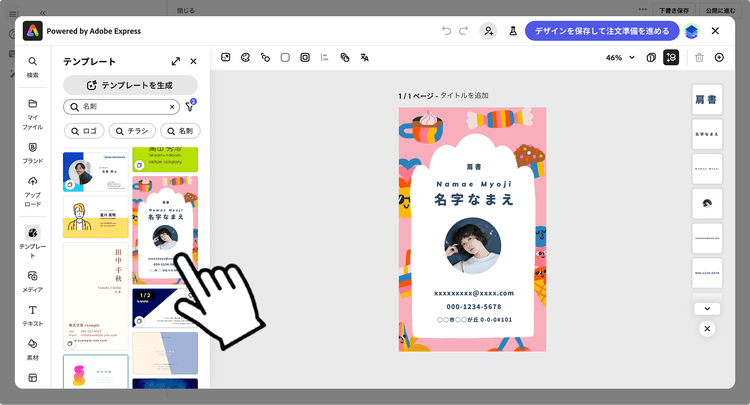Choose the vertical 田中千秋 template
The height and width of the screenshot is (405, 750).
(x=96, y=296)
